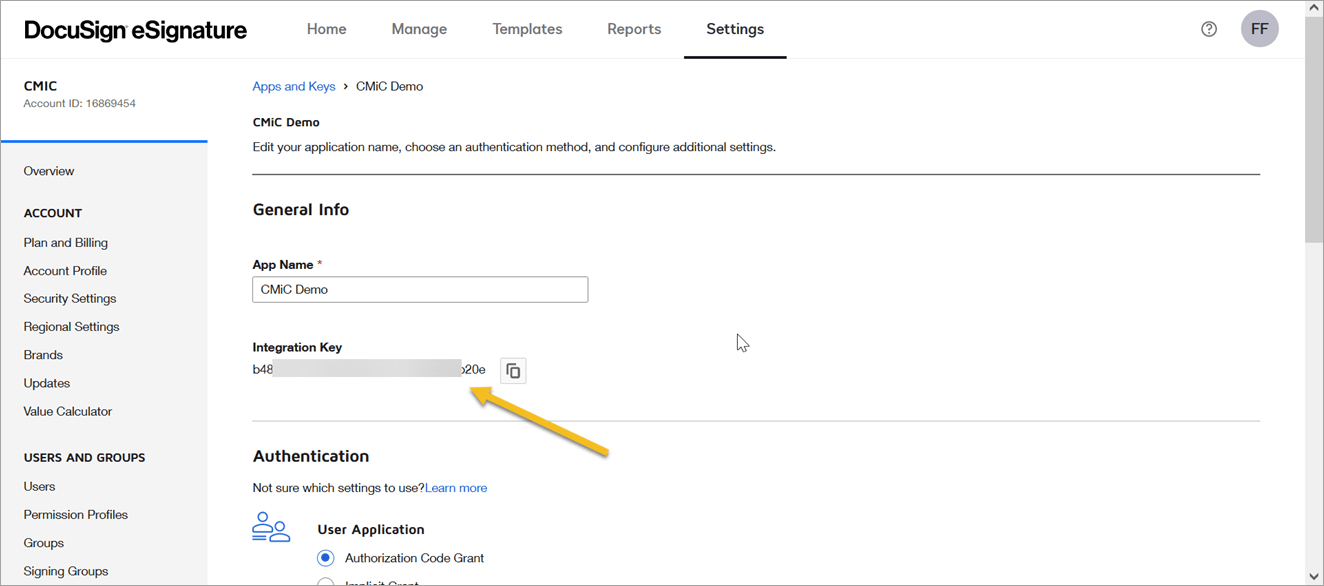Viewport: 1324px width, 586px height.
Task: Open Account Profile settings
Action: [65, 271]
